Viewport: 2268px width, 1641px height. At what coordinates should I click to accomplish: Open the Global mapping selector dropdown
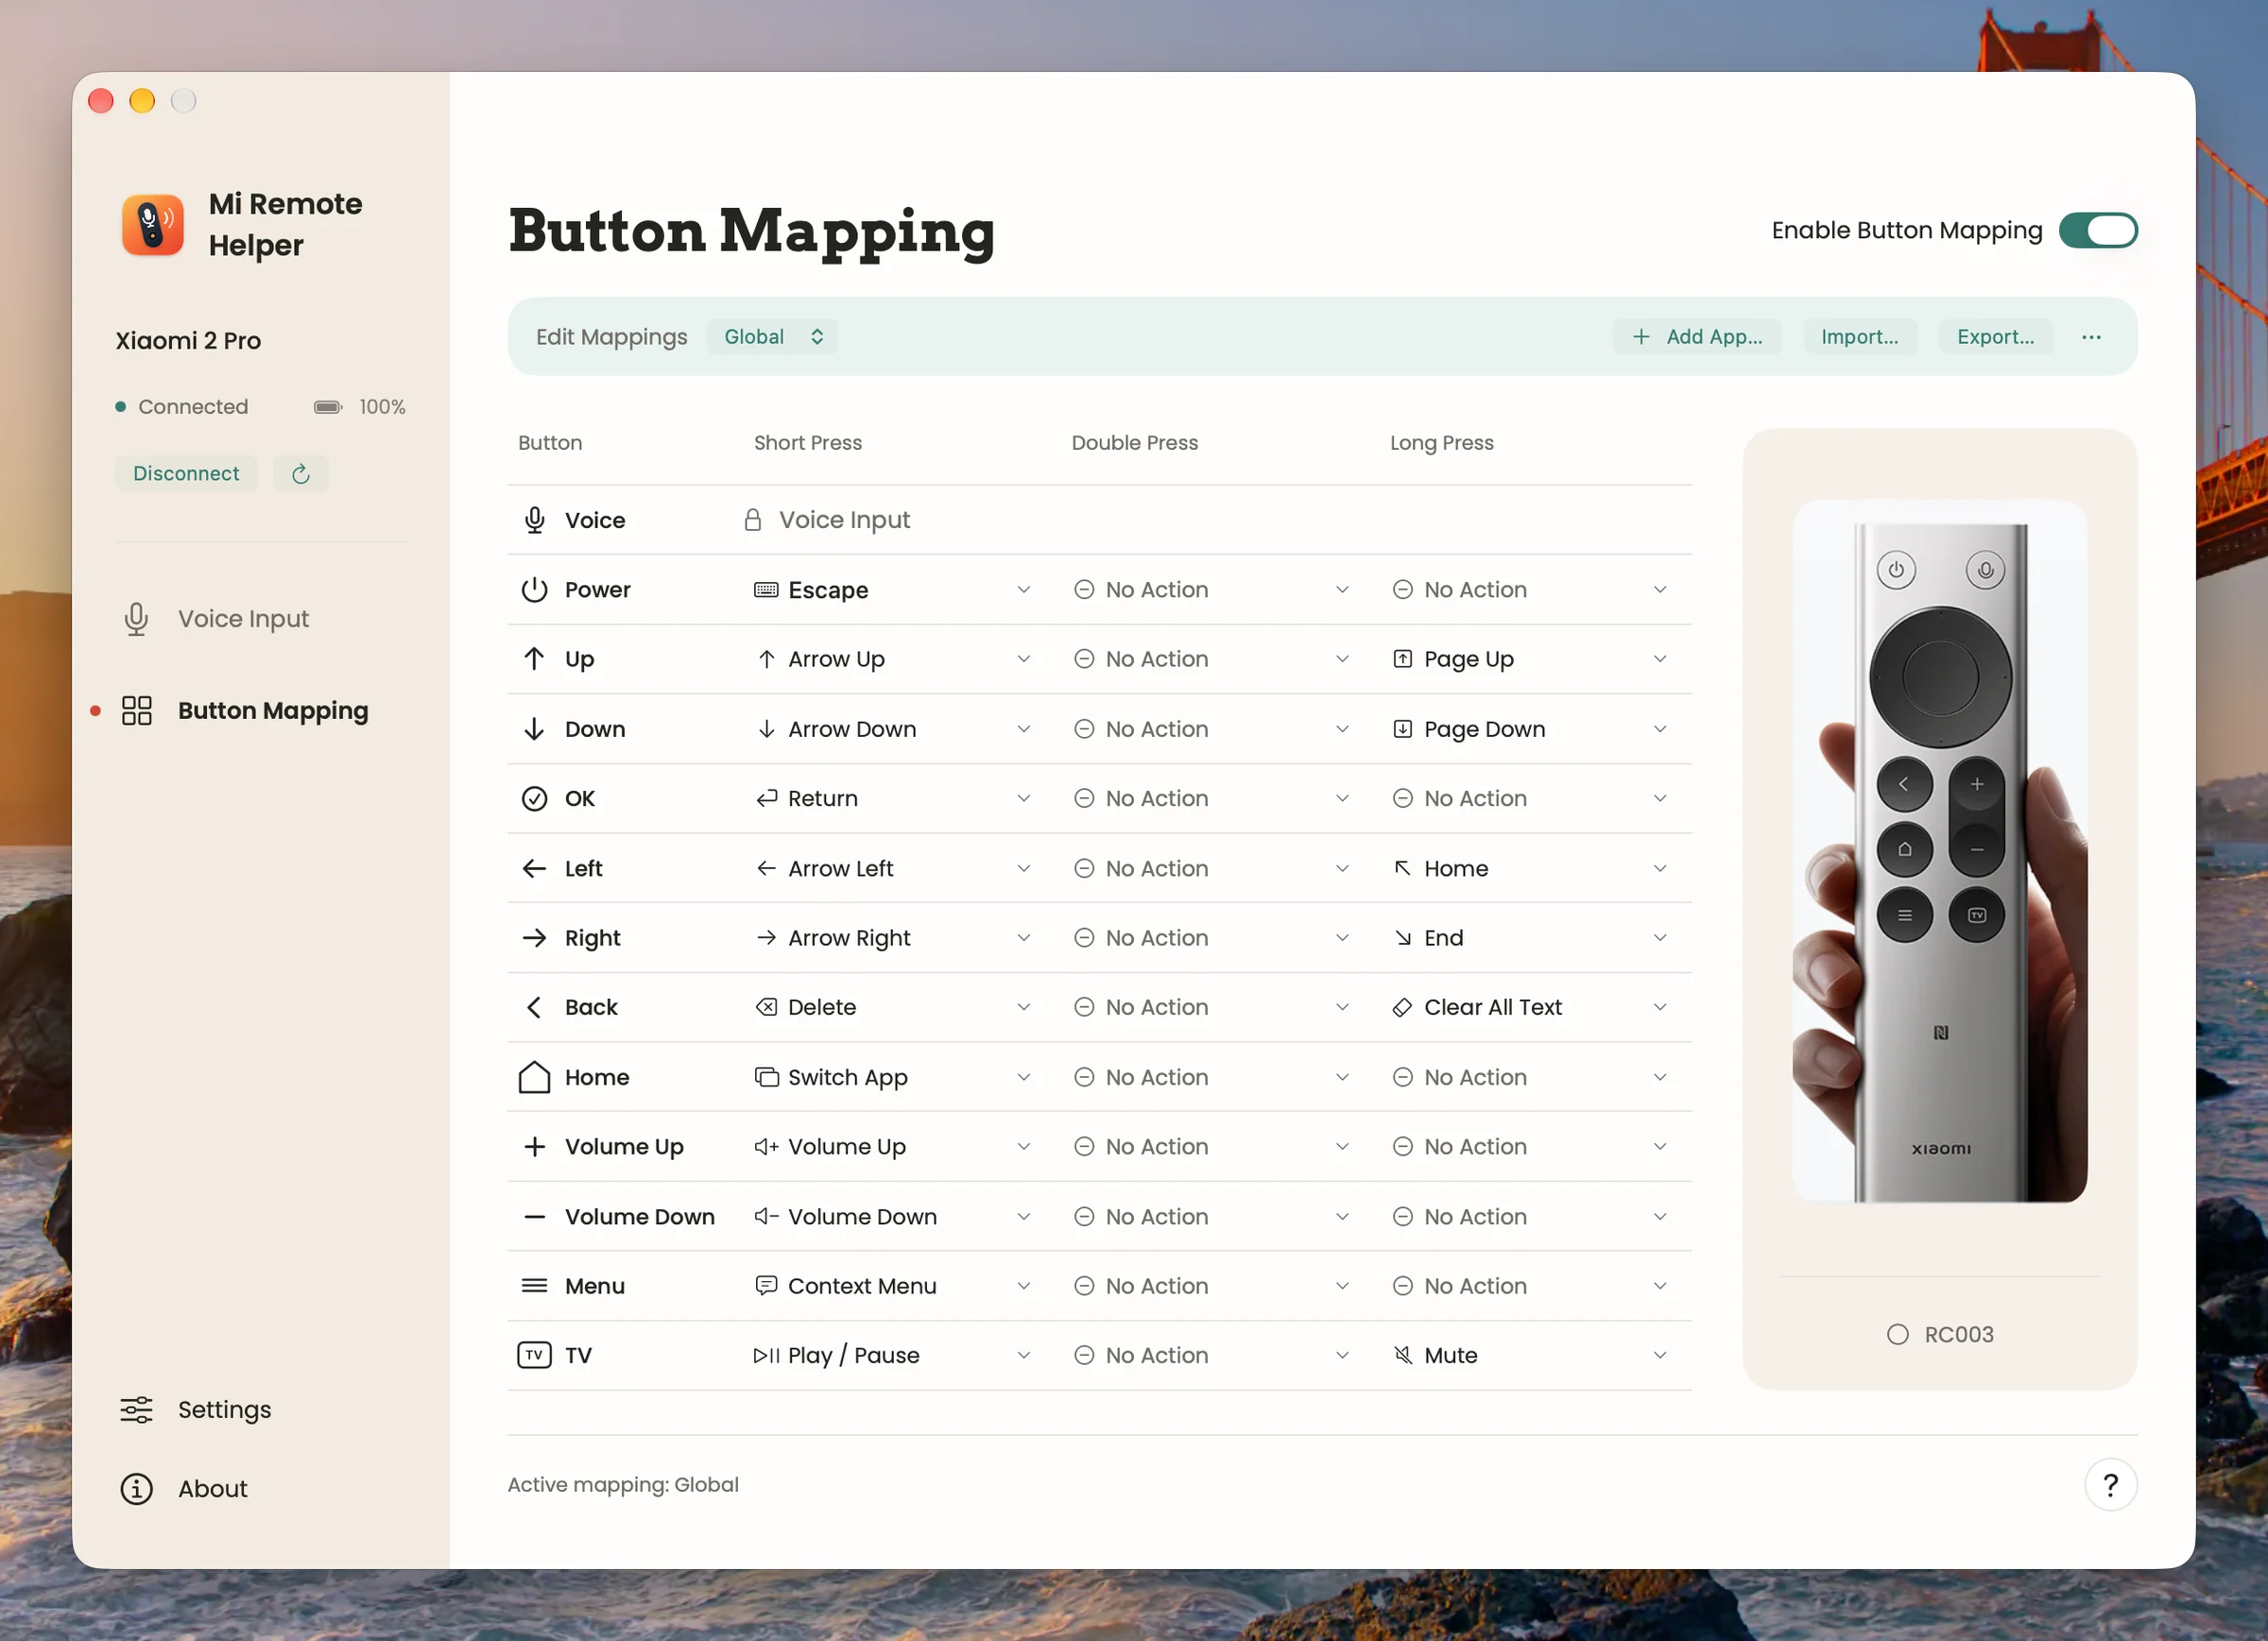coord(772,337)
